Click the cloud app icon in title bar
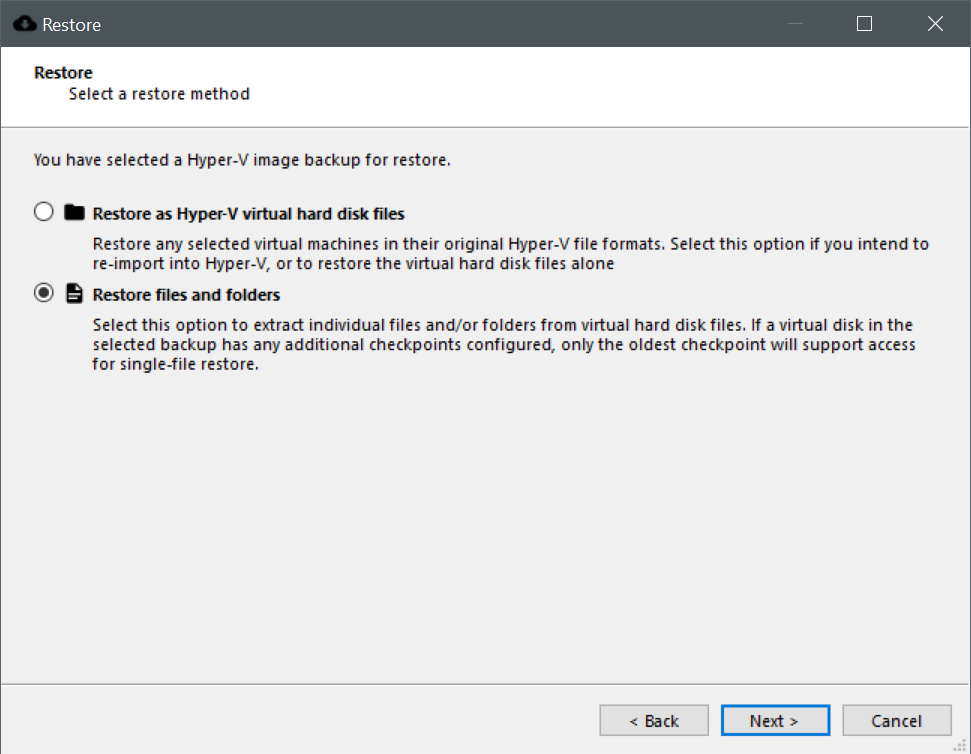This screenshot has height=754, width=971. coord(24,24)
